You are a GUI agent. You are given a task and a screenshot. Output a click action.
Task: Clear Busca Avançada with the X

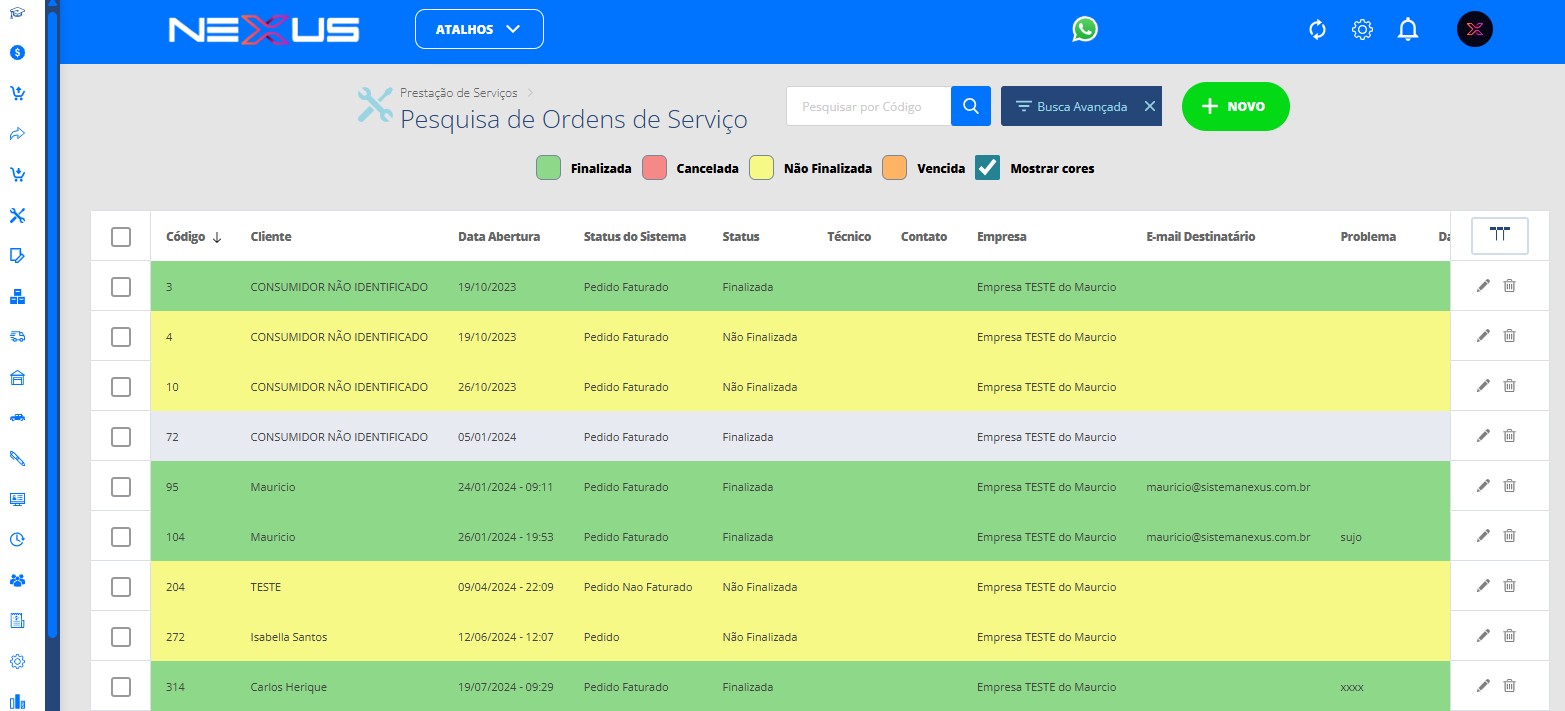1149,106
